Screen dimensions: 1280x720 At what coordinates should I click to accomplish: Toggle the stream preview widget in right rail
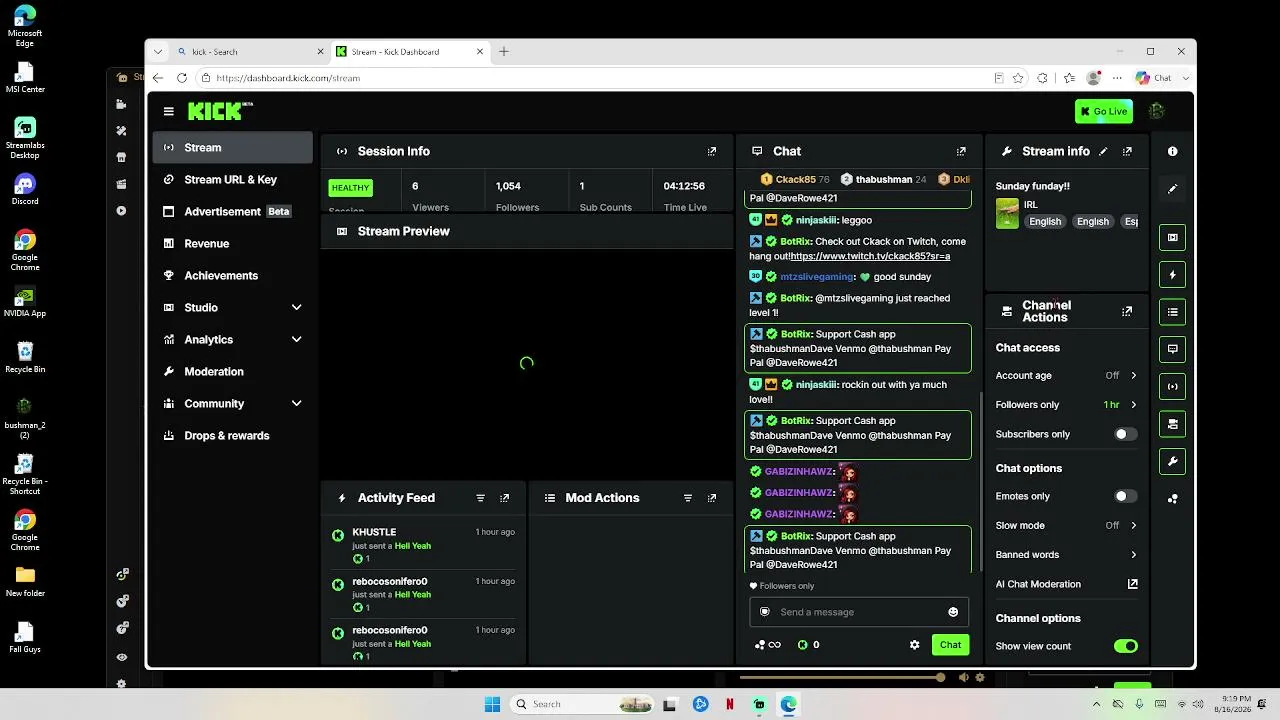(x=1173, y=237)
